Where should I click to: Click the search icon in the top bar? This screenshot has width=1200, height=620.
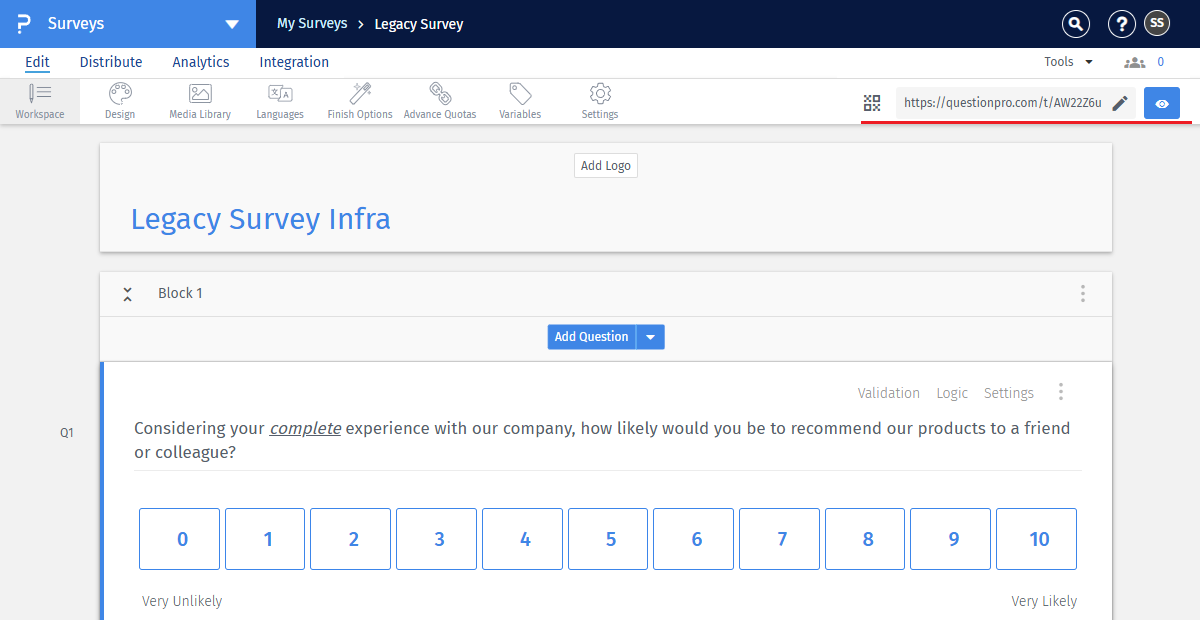(1075, 23)
